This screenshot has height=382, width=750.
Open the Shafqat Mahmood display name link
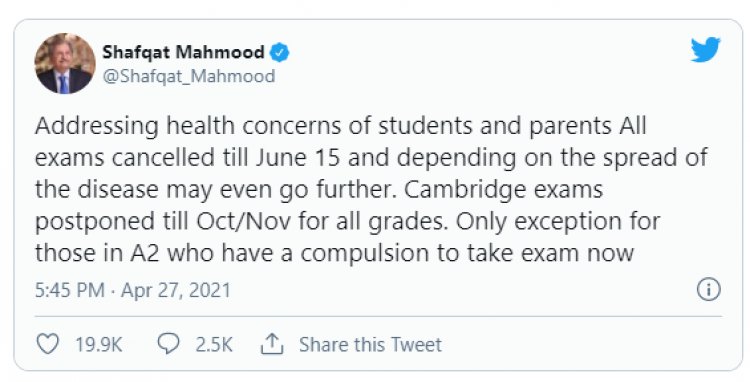183,52
